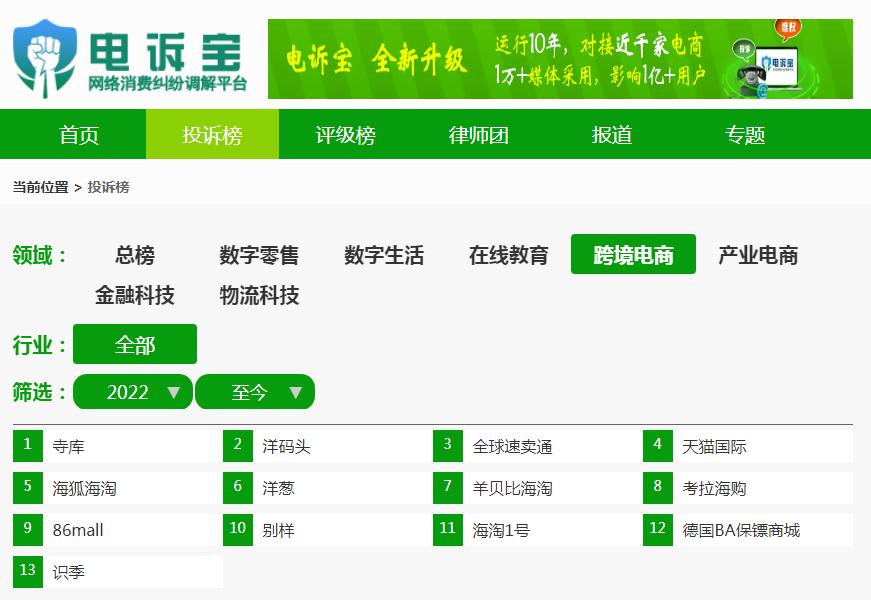Screen dimensions: 871x600
Task: Click the 电诉宝 logo text
Action: tap(166, 52)
